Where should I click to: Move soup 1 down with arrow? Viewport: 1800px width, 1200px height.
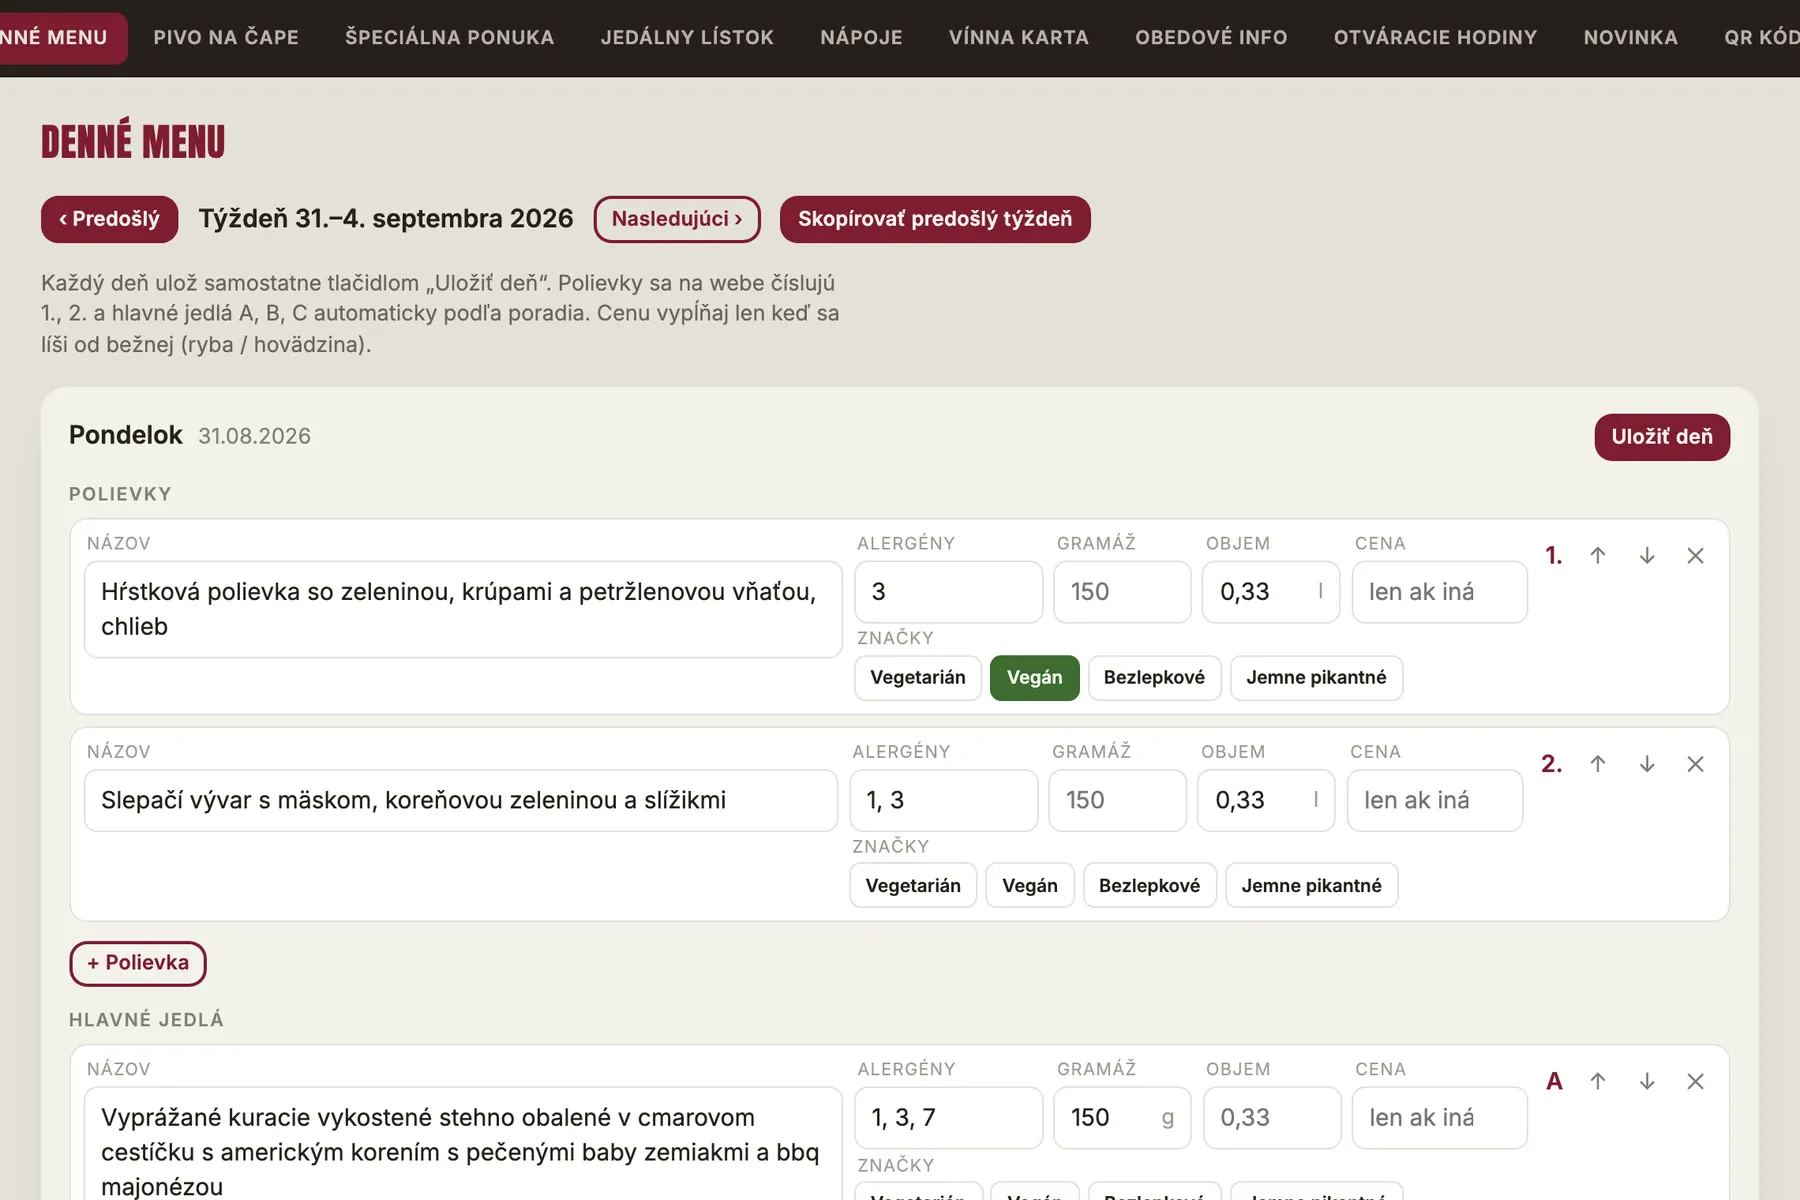1647,556
